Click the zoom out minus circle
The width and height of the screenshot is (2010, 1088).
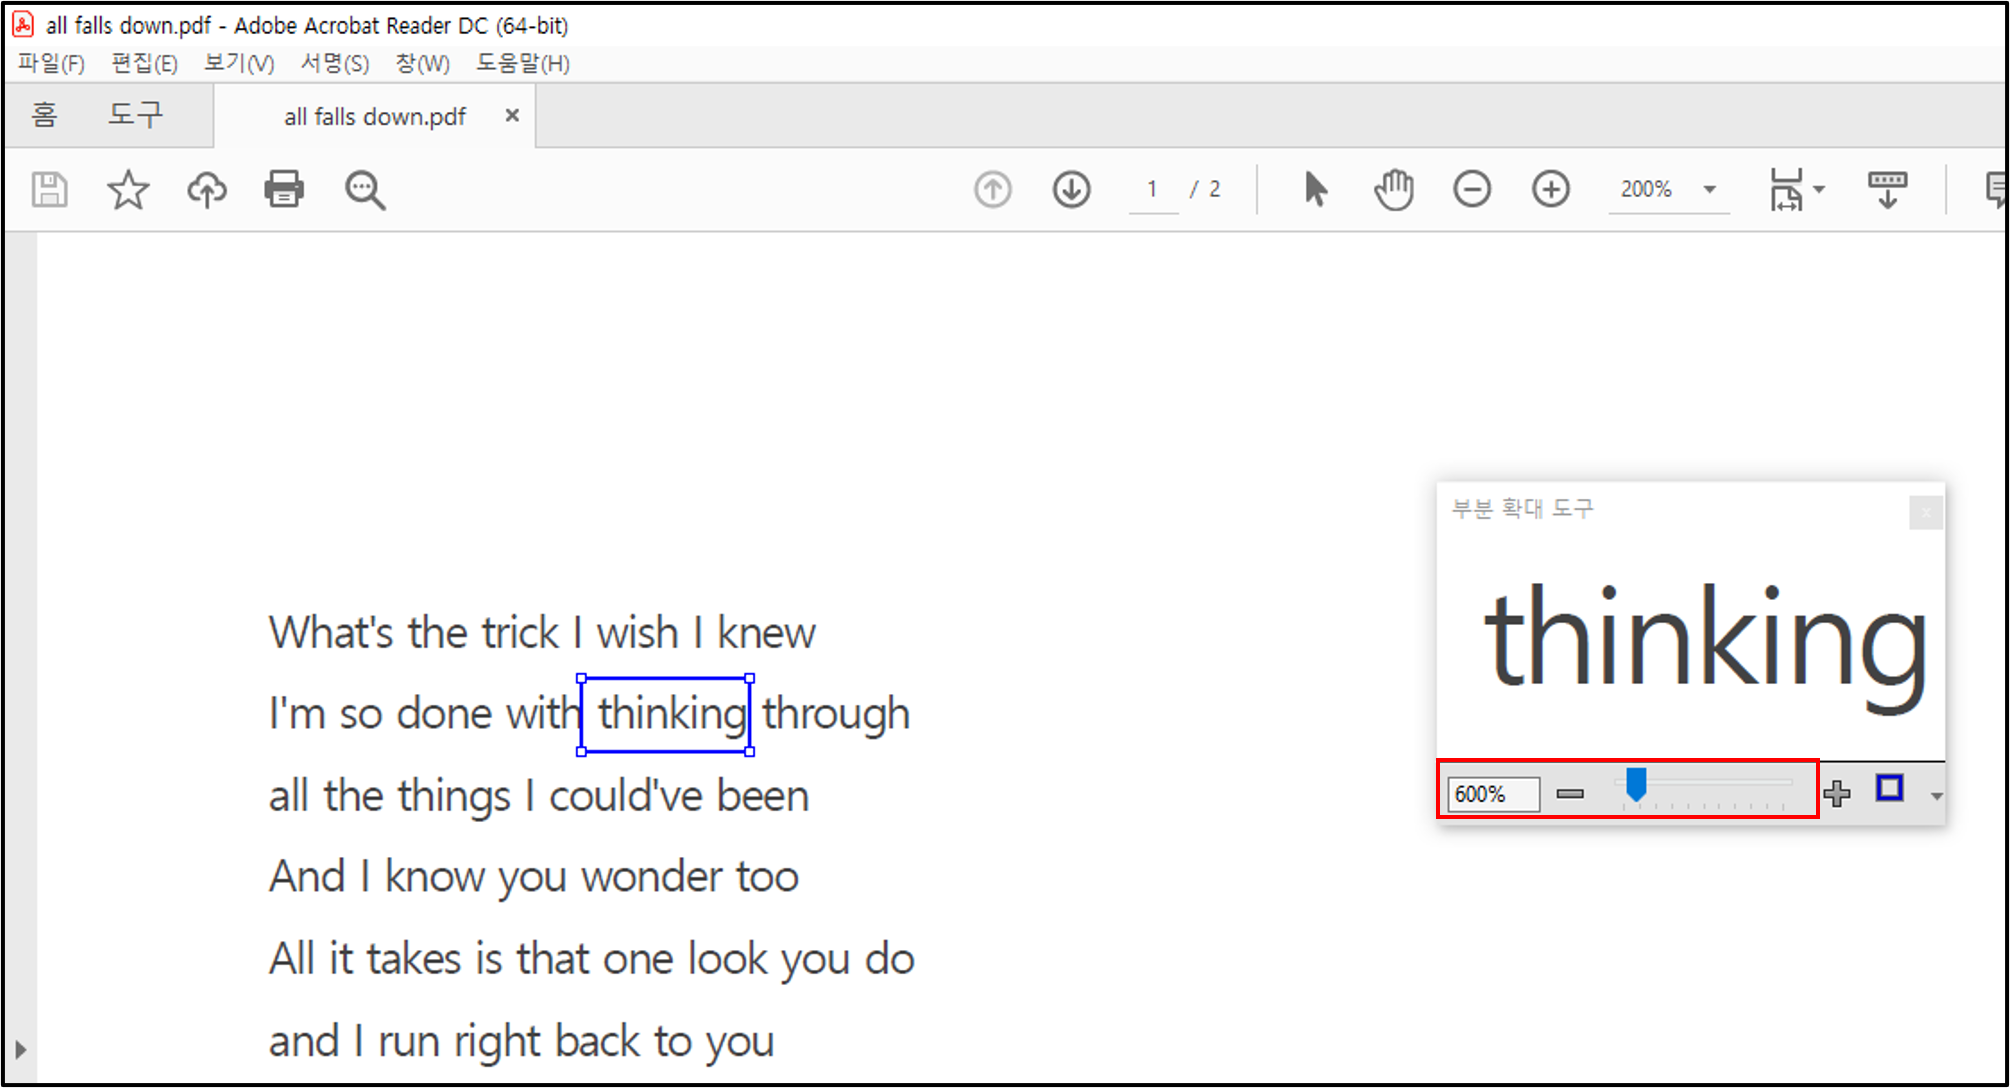click(x=1472, y=189)
